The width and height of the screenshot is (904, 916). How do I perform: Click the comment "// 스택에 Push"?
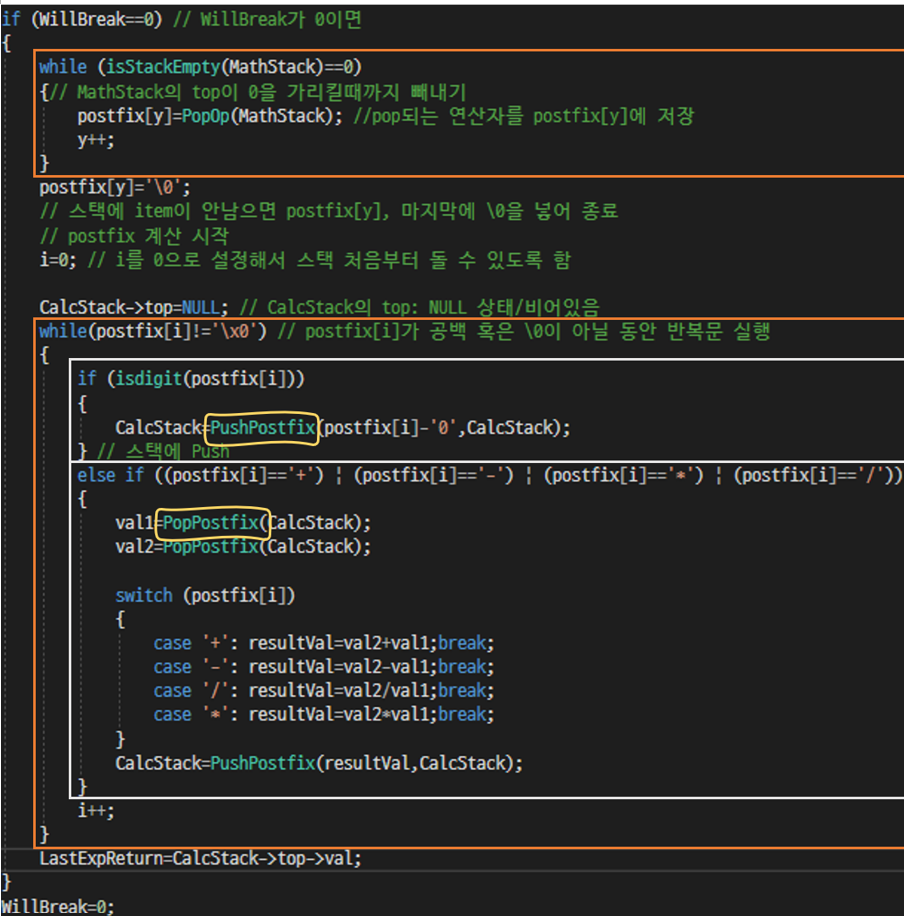(163, 452)
